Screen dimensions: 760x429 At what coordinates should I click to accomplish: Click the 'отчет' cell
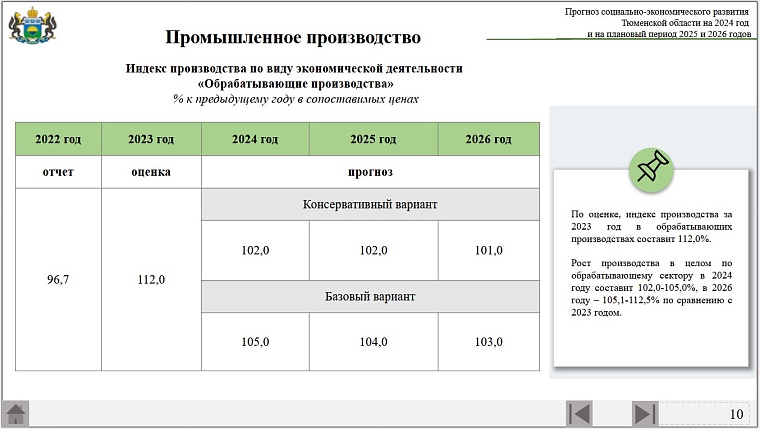point(58,172)
